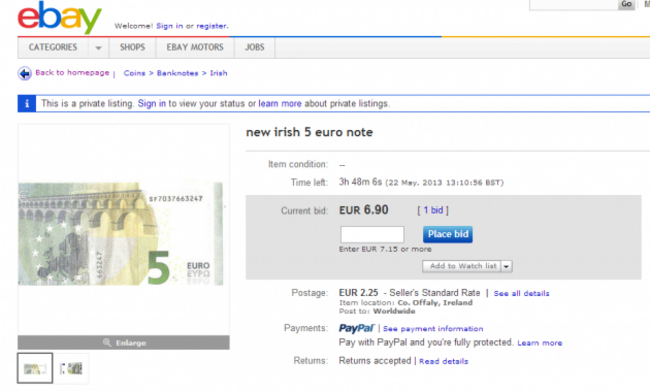Click the Place bid button
The width and height of the screenshot is (650, 392).
[x=448, y=234]
